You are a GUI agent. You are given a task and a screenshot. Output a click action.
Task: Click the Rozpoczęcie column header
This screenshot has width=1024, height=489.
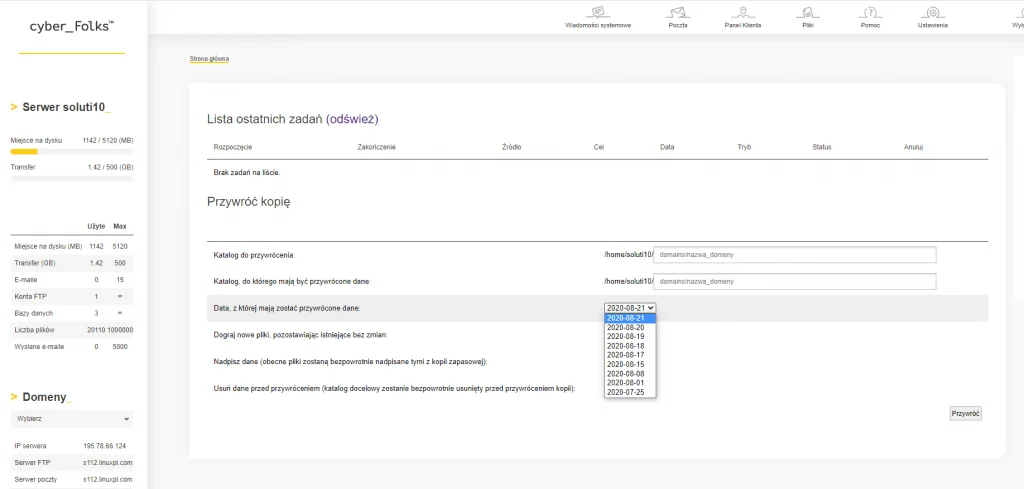pos(233,148)
